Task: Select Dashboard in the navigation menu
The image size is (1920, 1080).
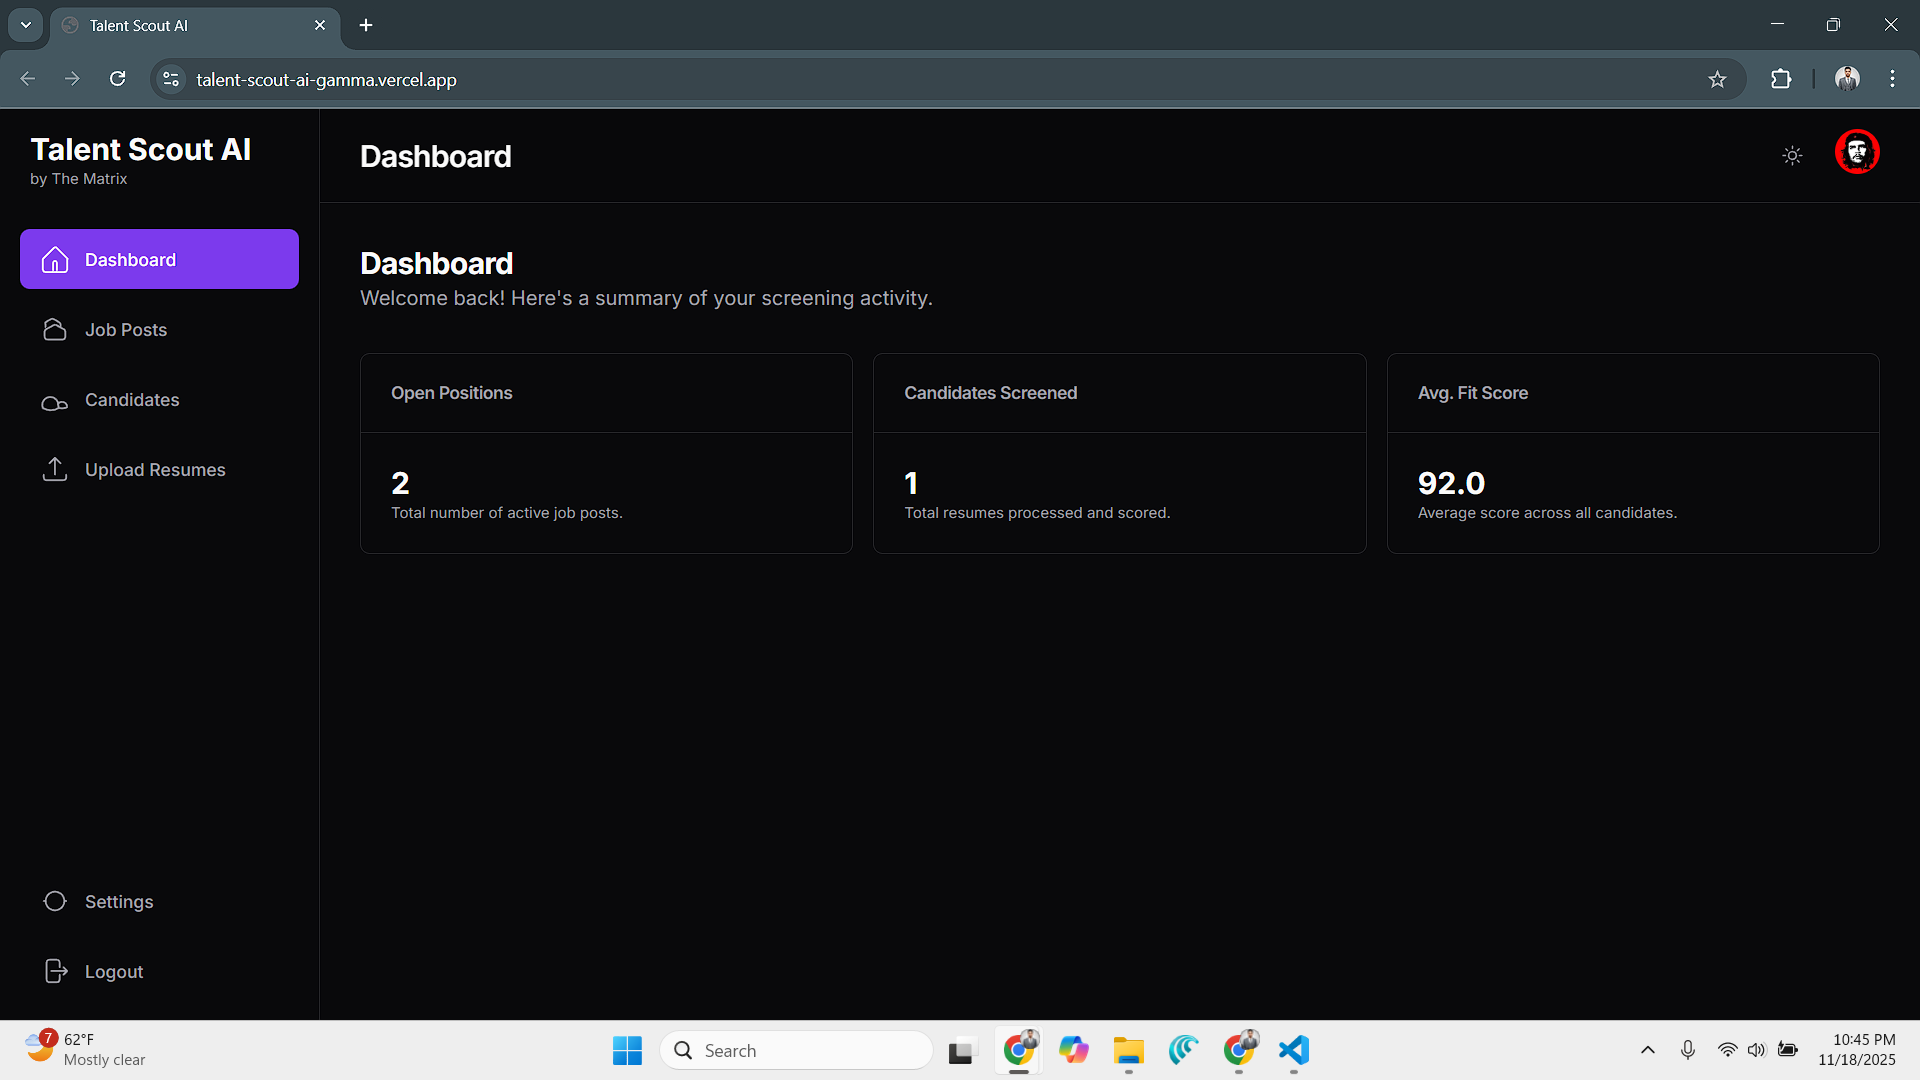Action: (130, 259)
